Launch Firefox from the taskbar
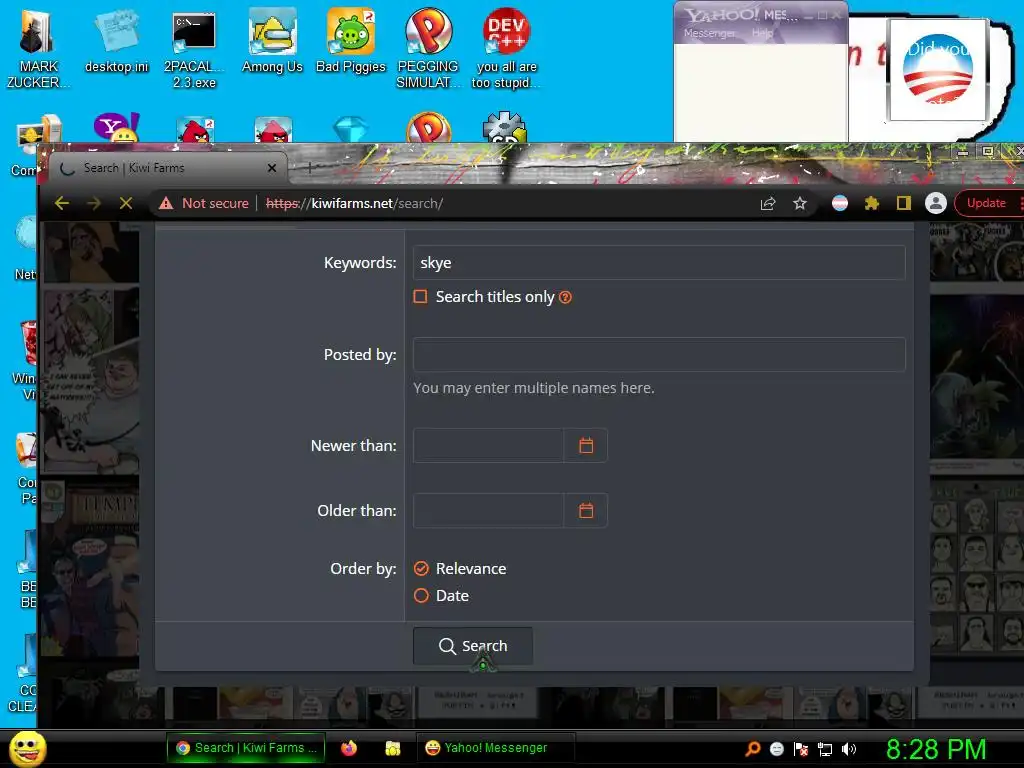The height and width of the screenshot is (768, 1024). 349,748
